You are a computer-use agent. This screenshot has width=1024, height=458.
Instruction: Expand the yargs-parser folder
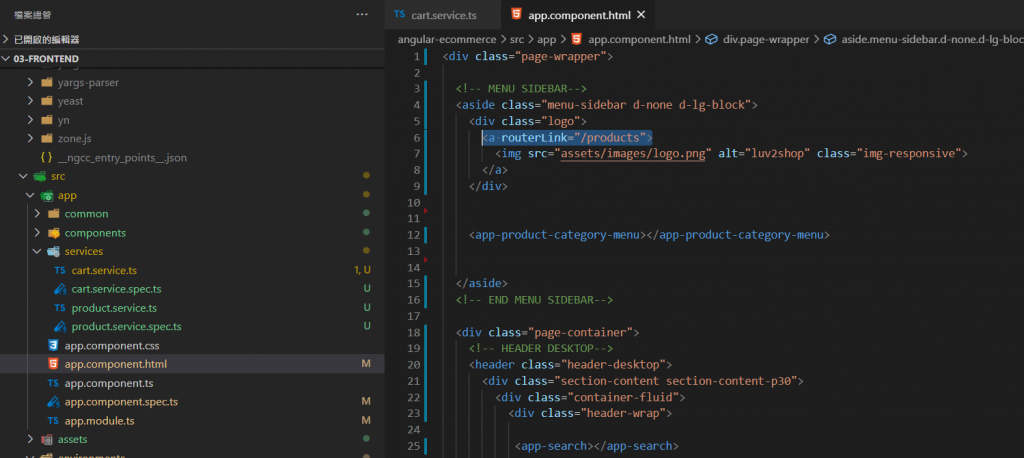(30, 83)
